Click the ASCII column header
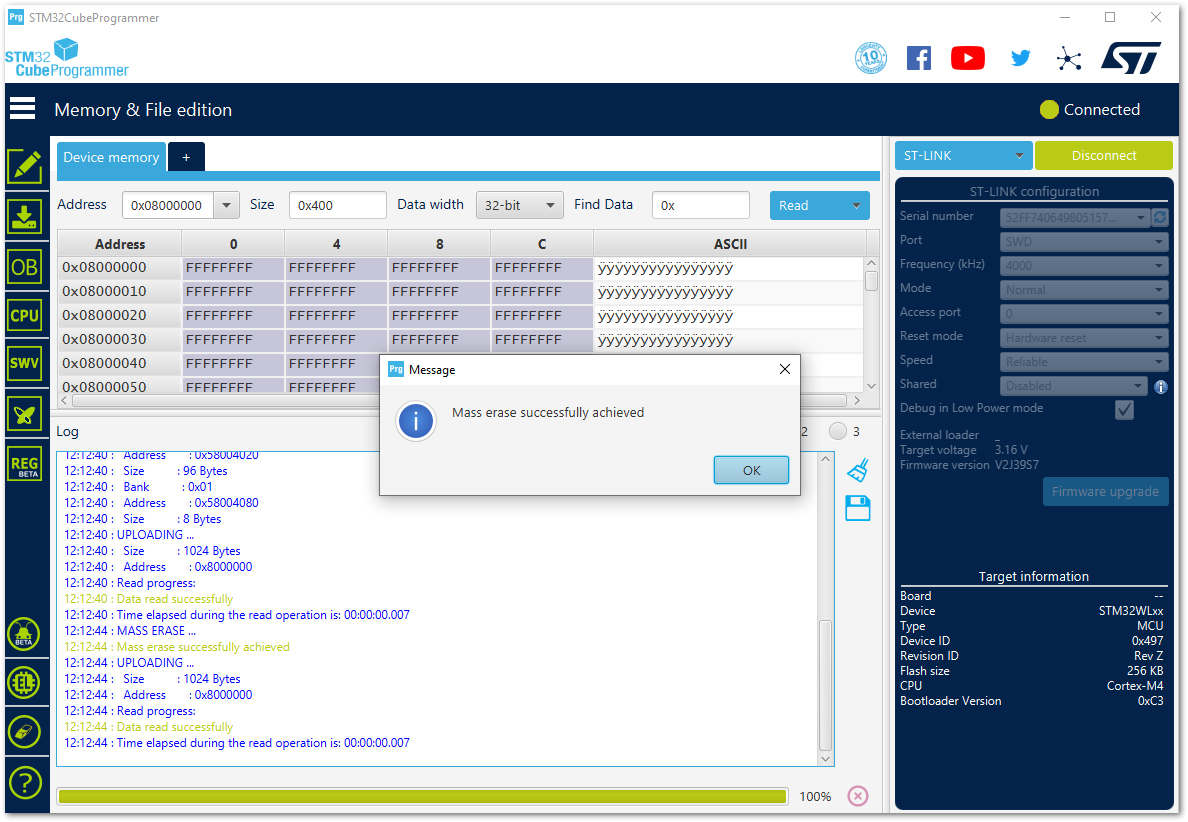Viewport: 1188px width, 822px height. [x=730, y=244]
